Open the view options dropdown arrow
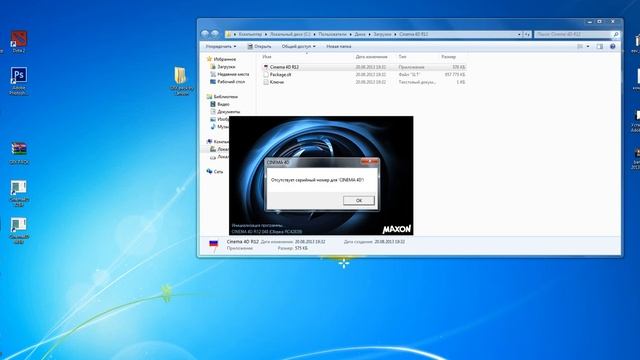 (588, 47)
